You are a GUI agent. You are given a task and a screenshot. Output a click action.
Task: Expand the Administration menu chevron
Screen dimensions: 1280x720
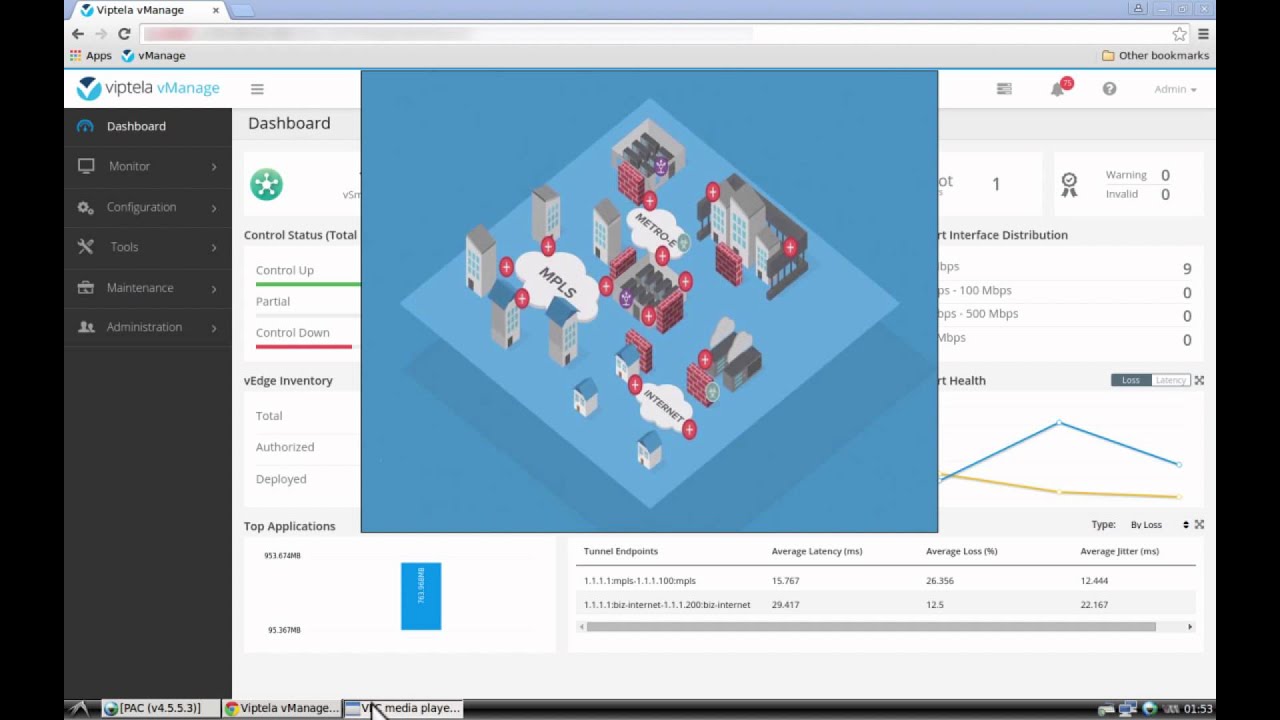click(214, 328)
